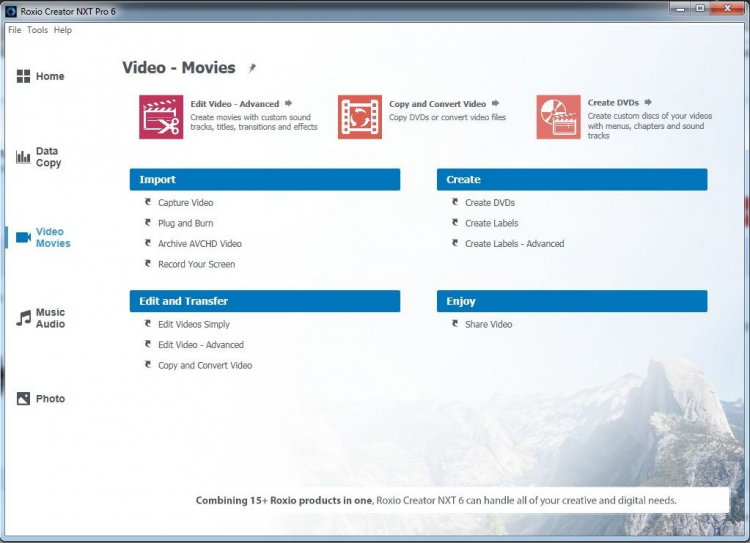750x543 pixels.
Task: Switch to the Home tab label
Action: [50, 76]
